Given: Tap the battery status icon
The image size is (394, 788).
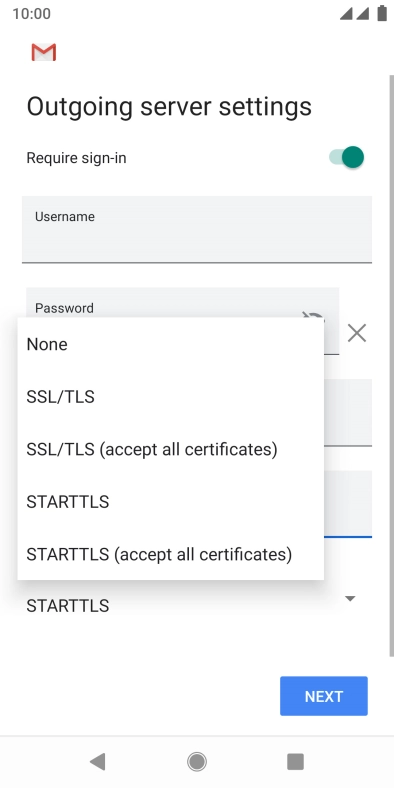Looking at the screenshot, I should (x=381, y=14).
